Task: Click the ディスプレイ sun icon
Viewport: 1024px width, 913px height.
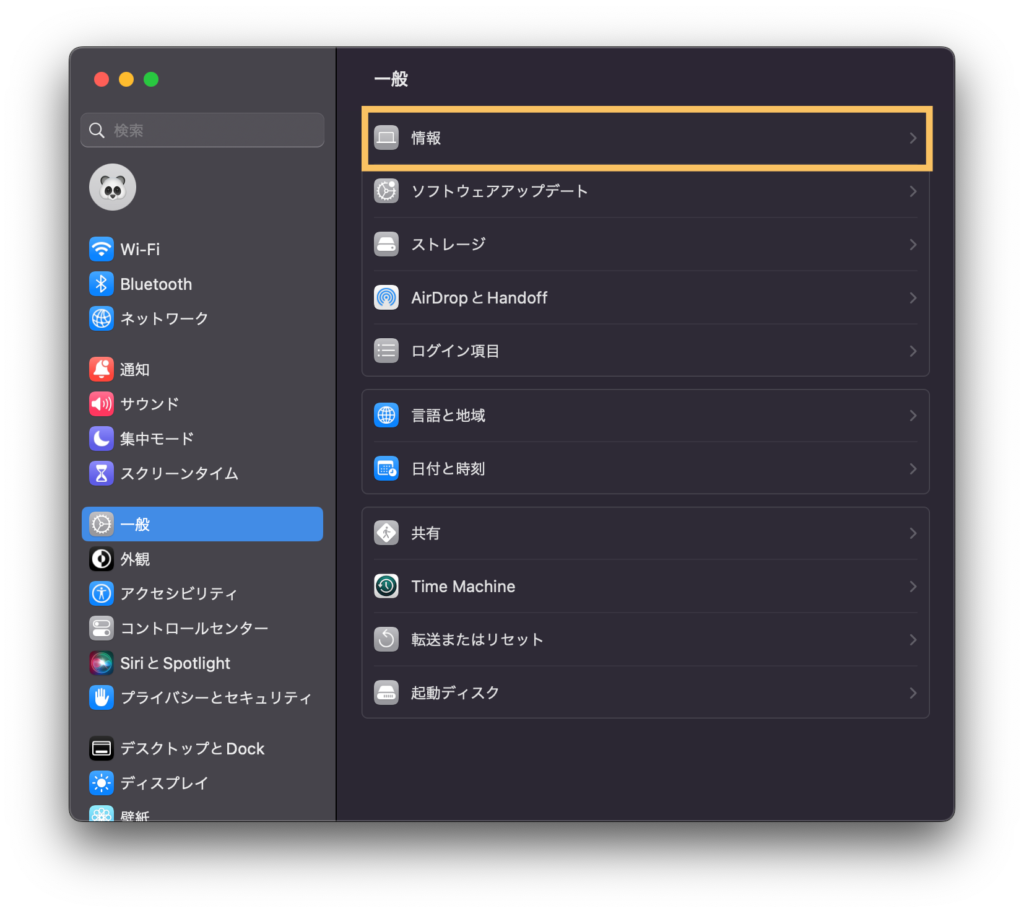Action: click(x=101, y=782)
